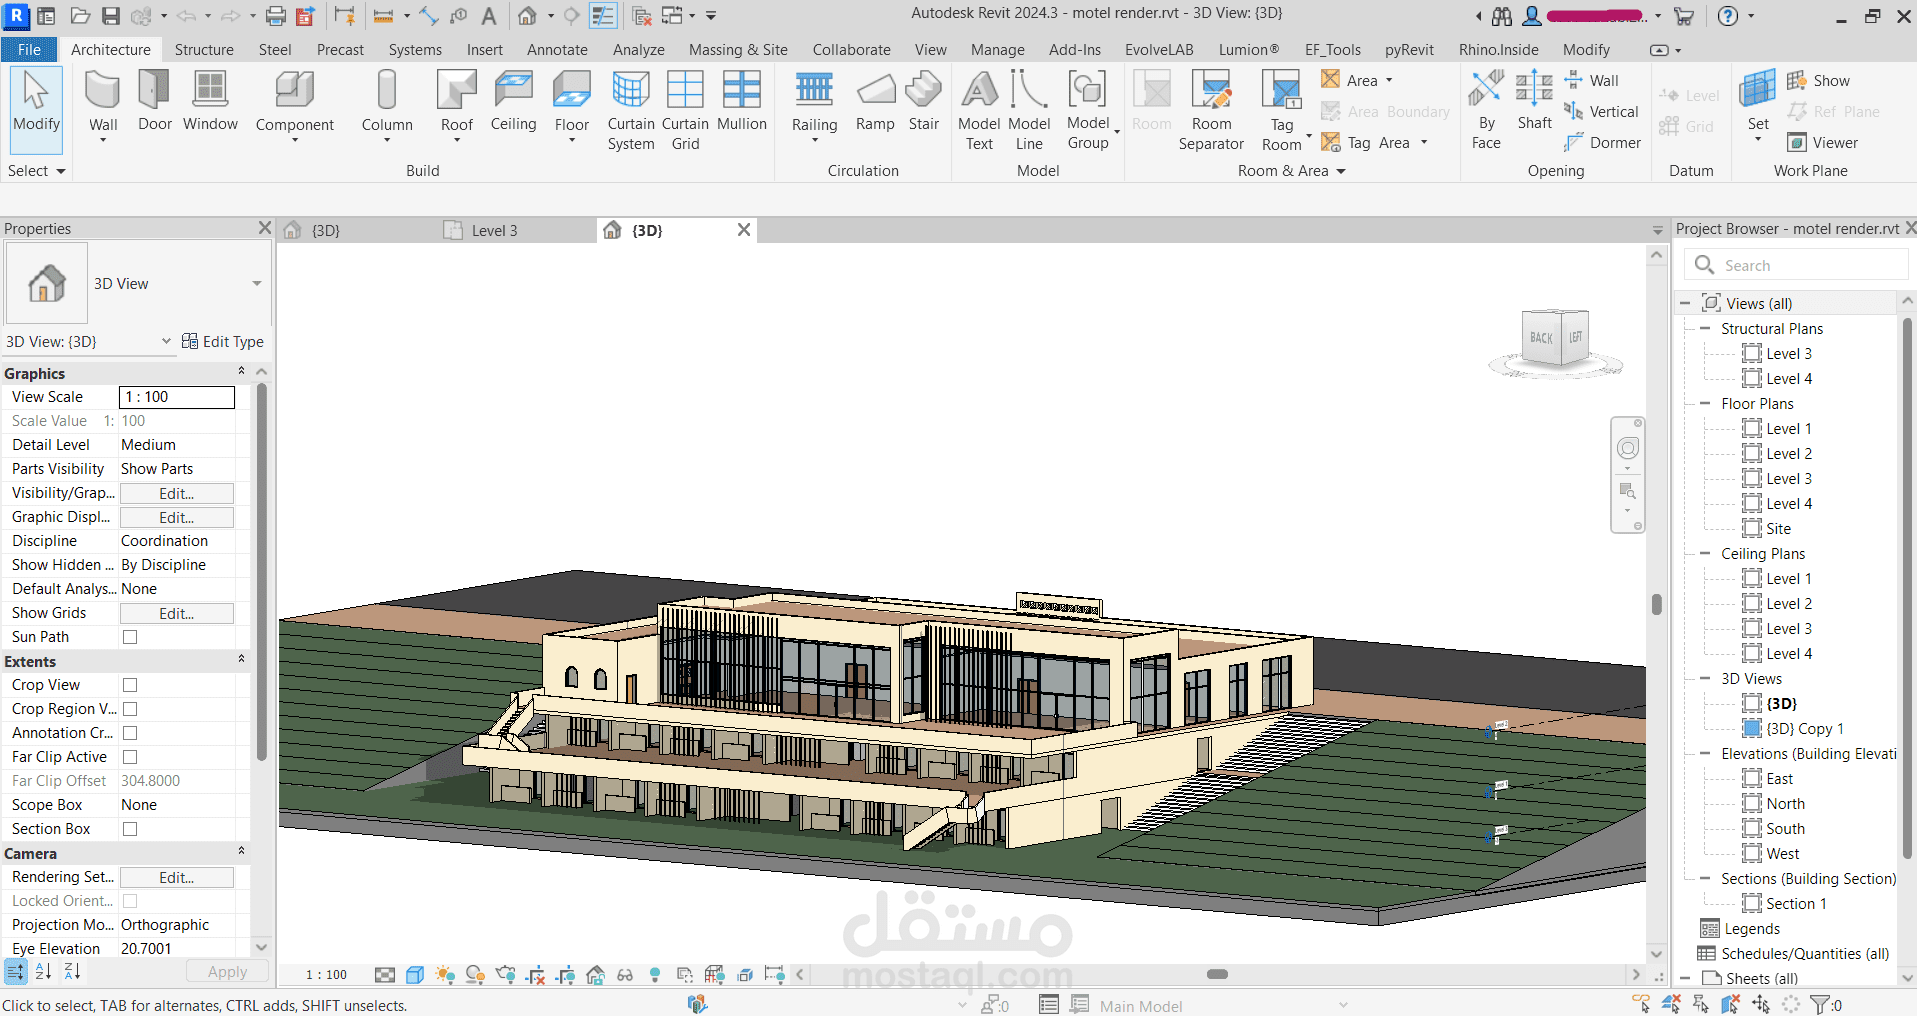Open the Select panel dropdown

coord(36,171)
